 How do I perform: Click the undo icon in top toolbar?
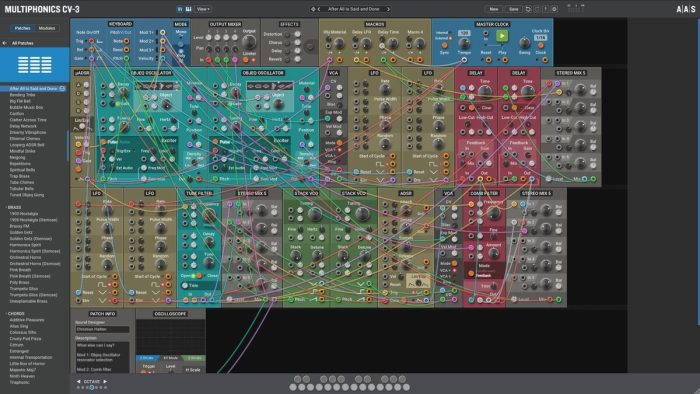528,9
